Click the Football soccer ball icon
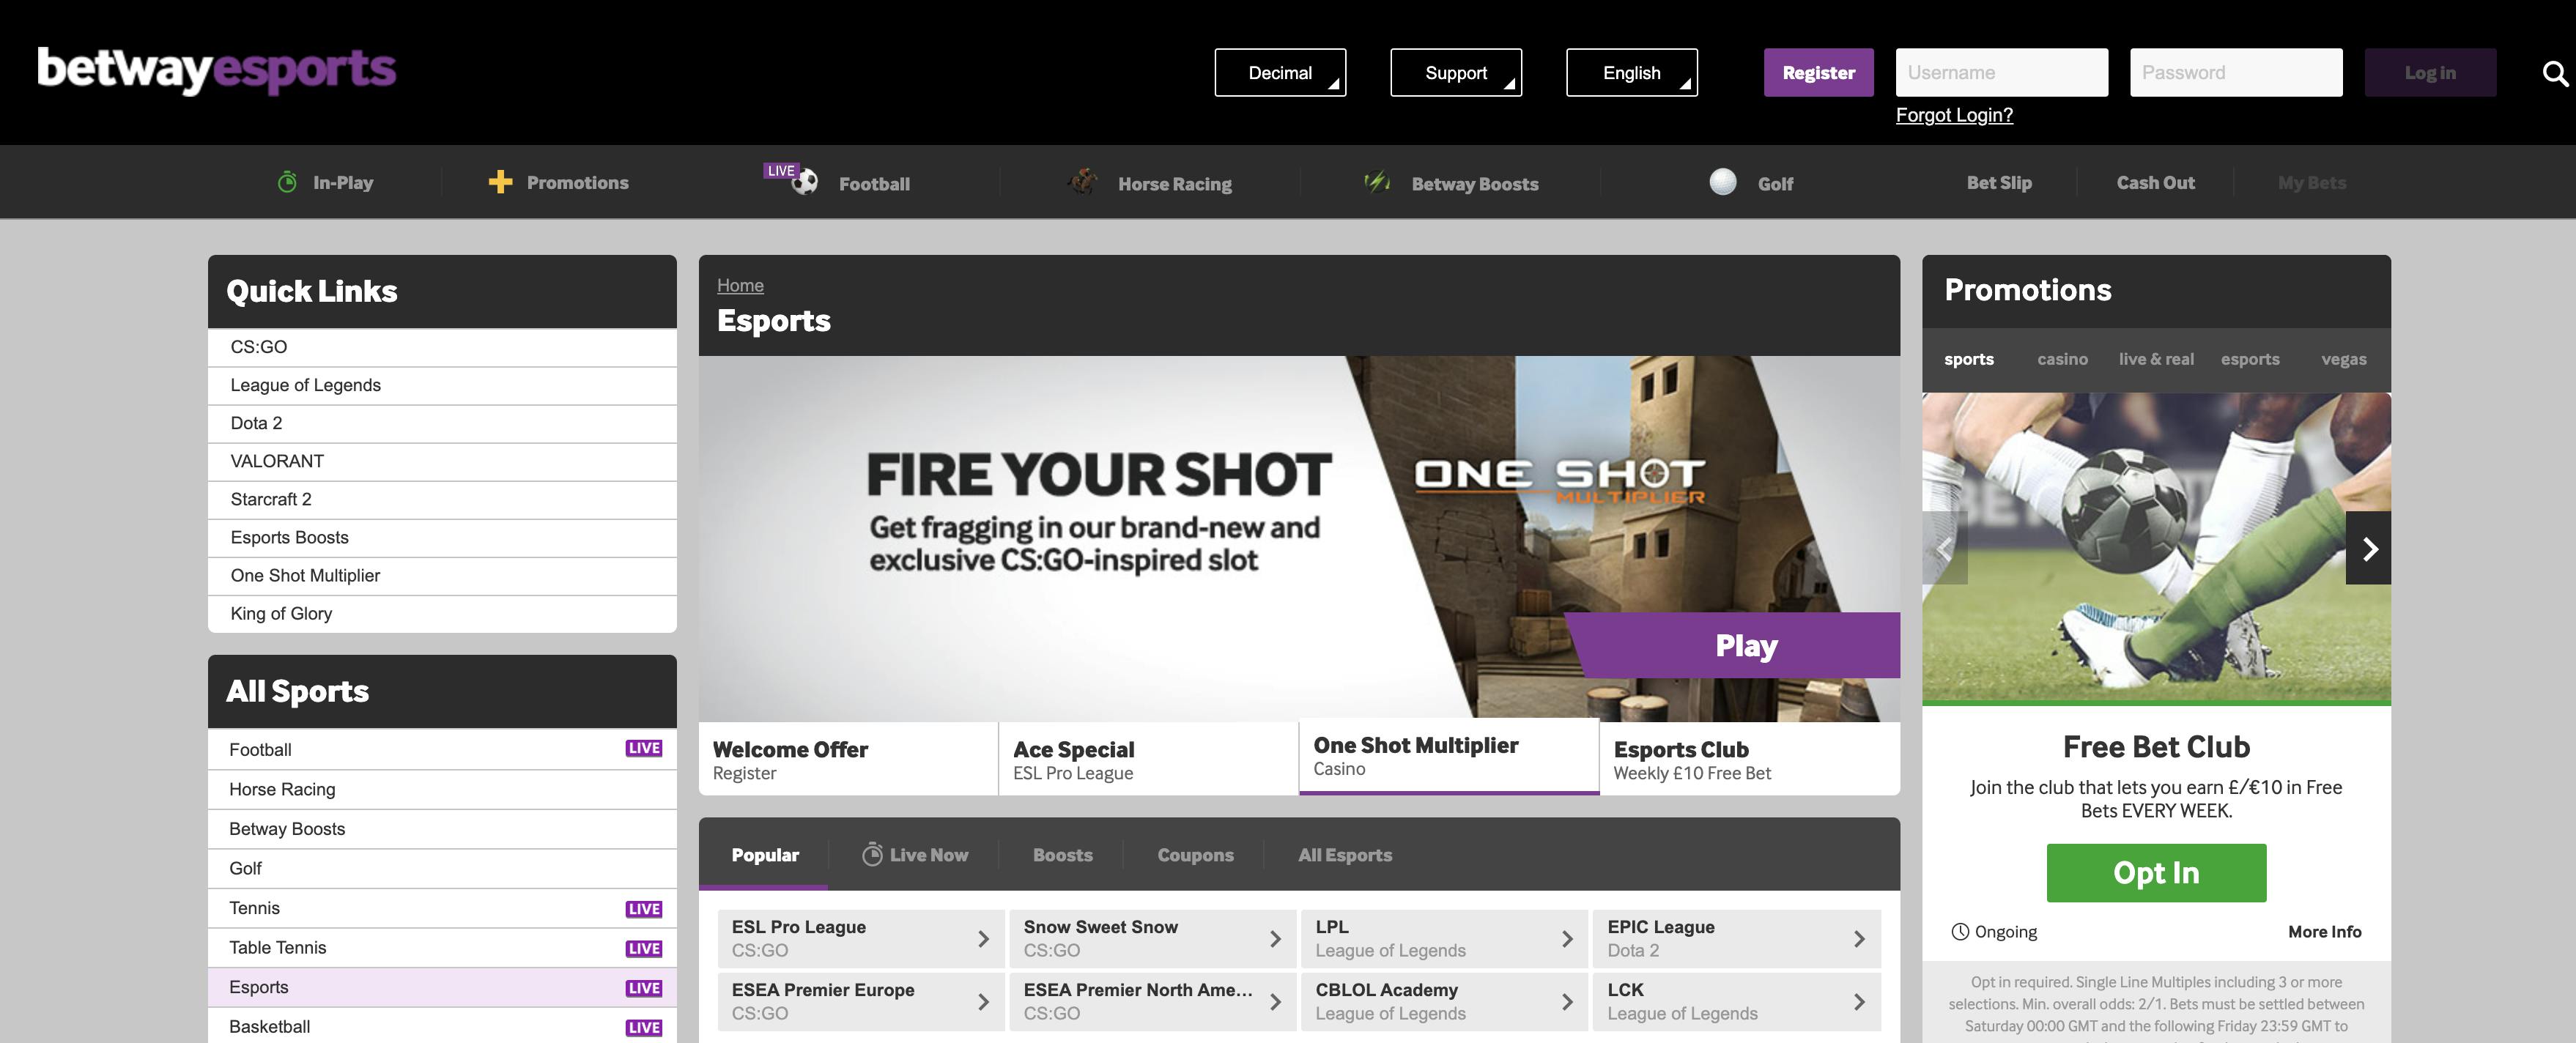2576x1043 pixels. pyautogui.click(x=805, y=183)
